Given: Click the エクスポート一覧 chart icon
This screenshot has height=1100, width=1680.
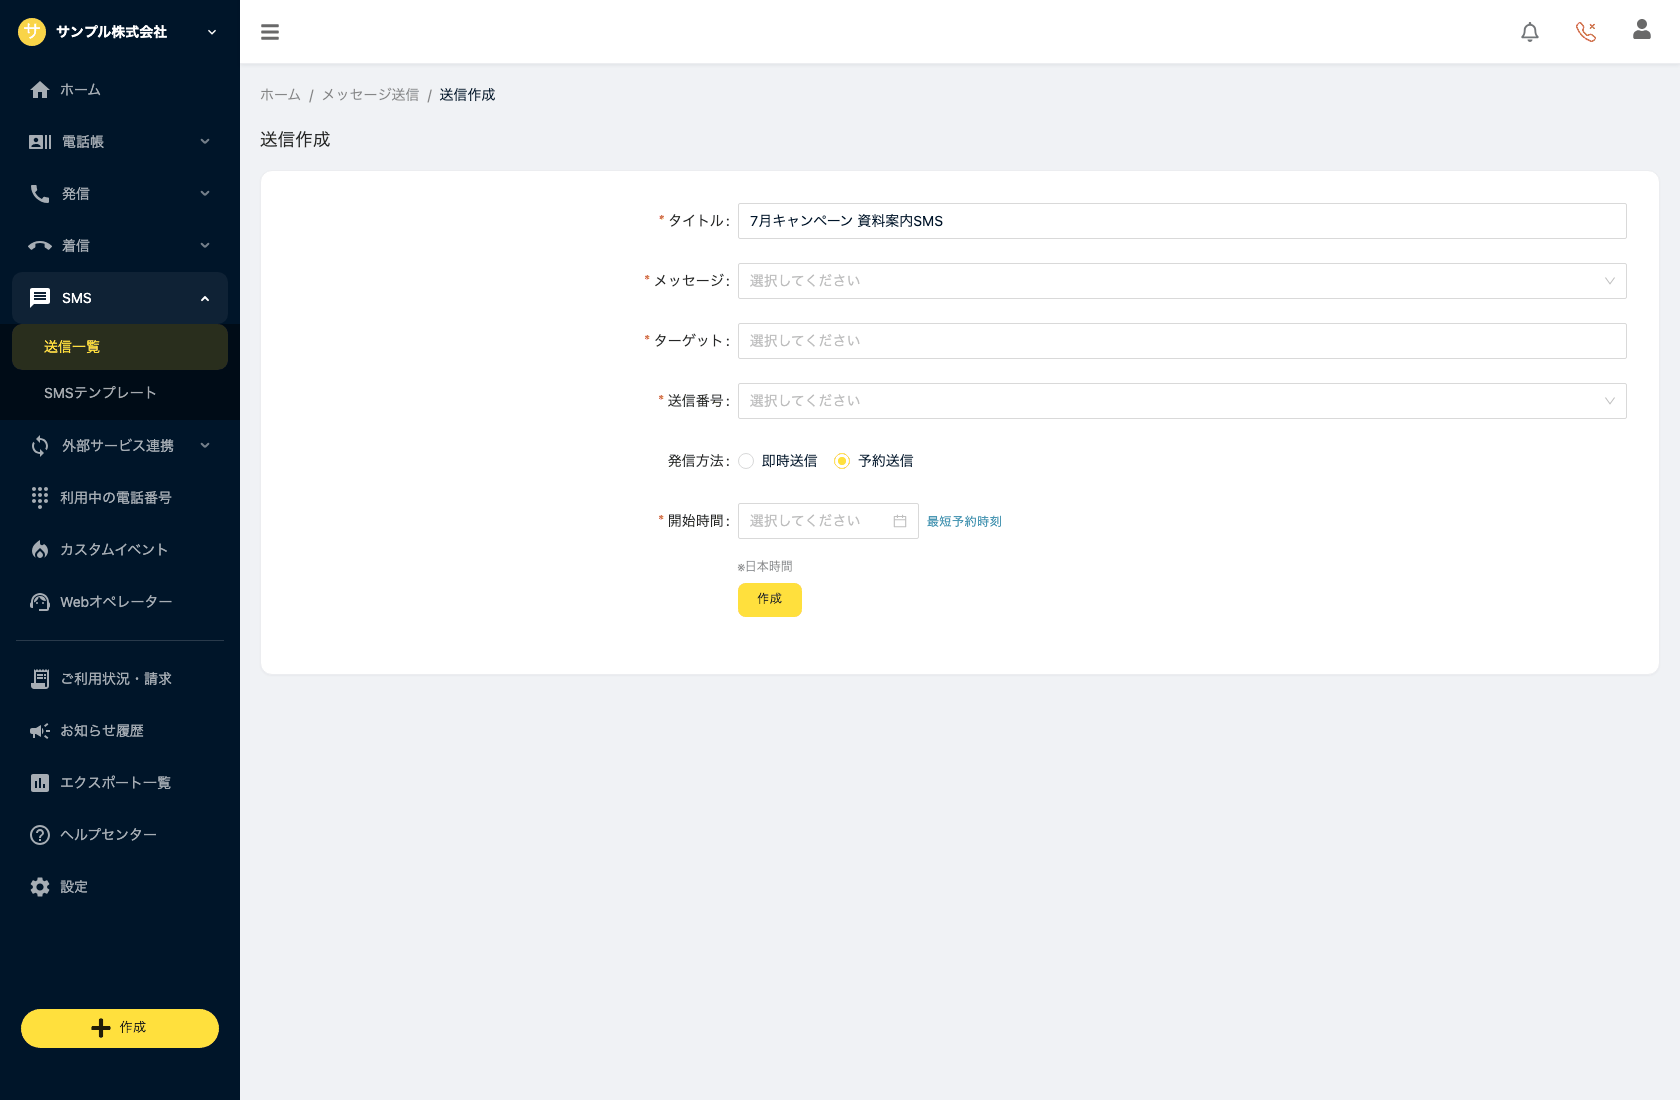Looking at the screenshot, I should pyautogui.click(x=40, y=783).
